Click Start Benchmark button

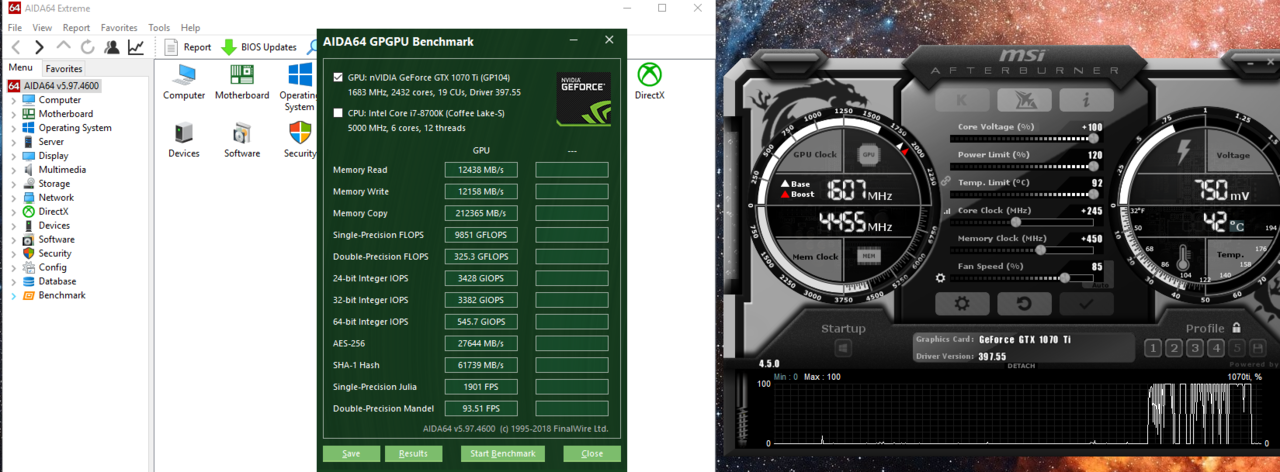503,454
